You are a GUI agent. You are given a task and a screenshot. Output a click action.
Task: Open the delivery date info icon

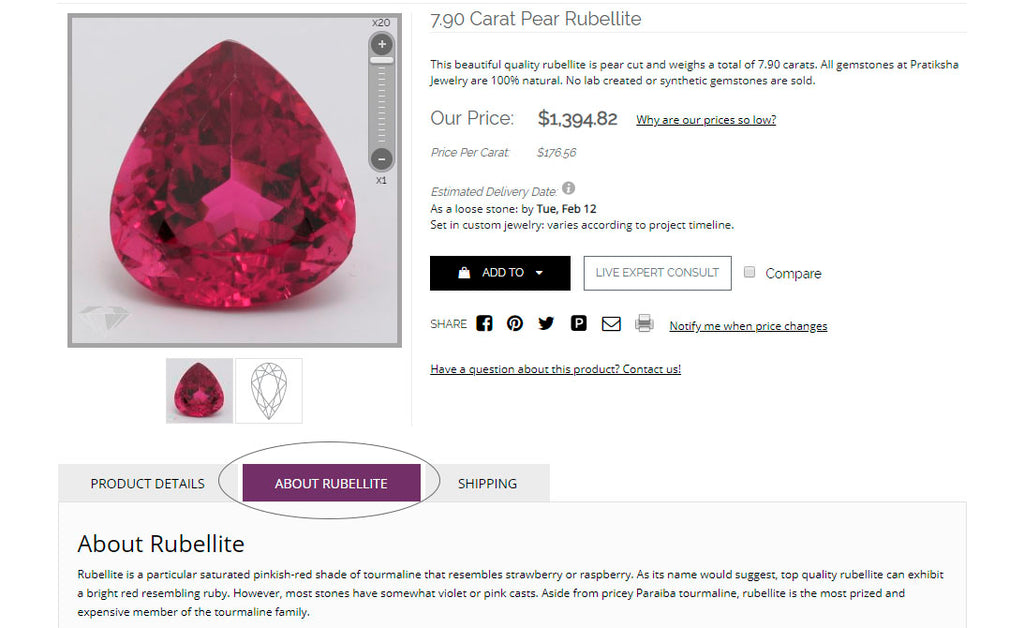click(568, 188)
